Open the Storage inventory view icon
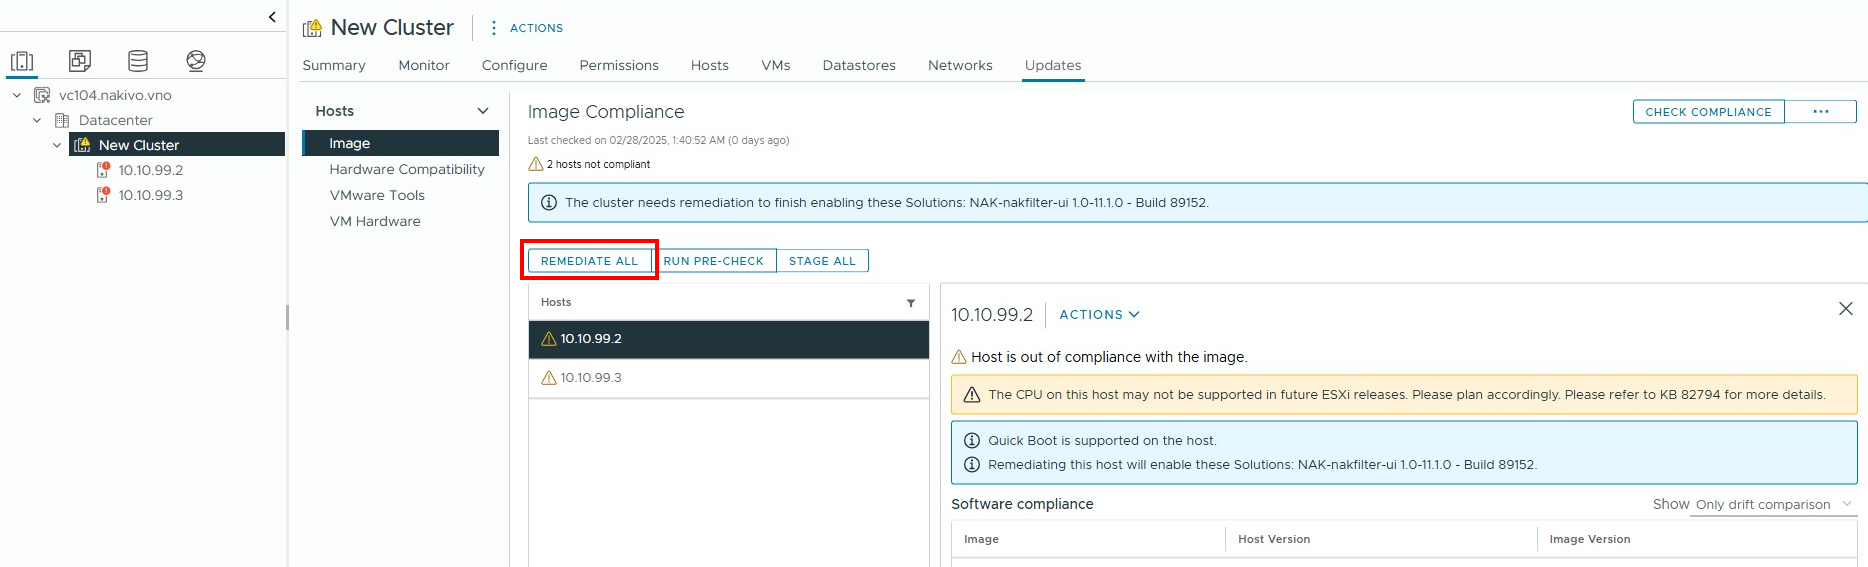This screenshot has height=567, width=1868. (x=138, y=61)
